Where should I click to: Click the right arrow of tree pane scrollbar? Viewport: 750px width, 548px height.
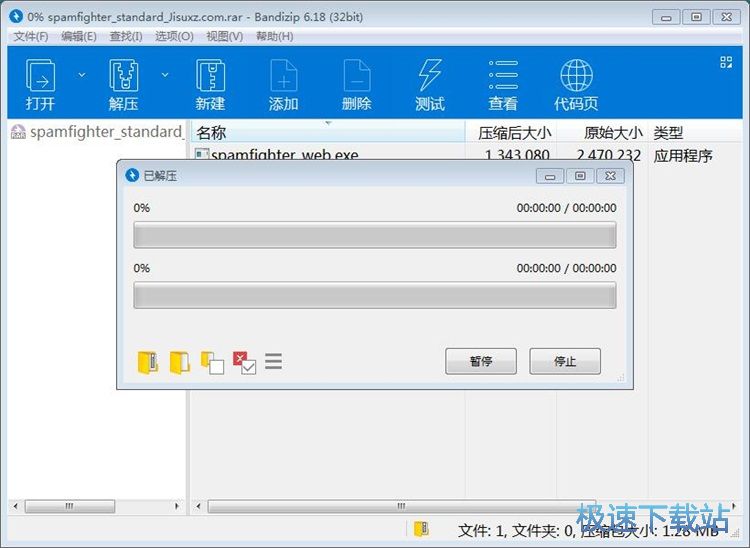[x=177, y=506]
